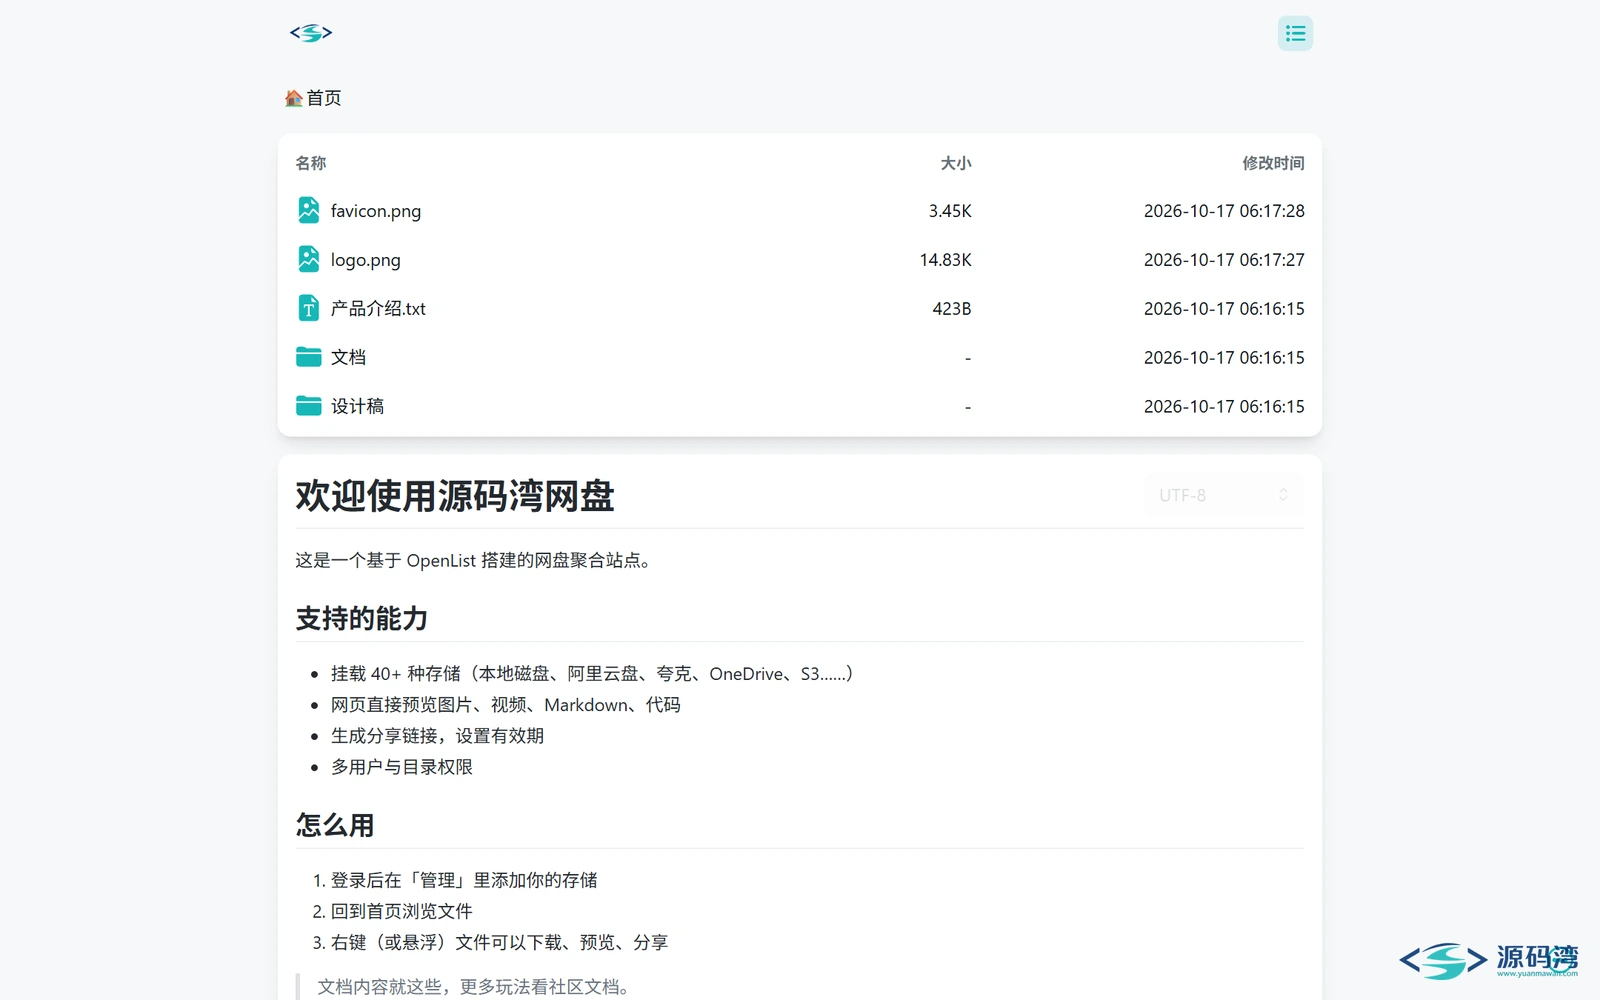Click the line 网页直接预览图片、视频、Markdown、代码
This screenshot has height=1000, width=1600.
[506, 705]
